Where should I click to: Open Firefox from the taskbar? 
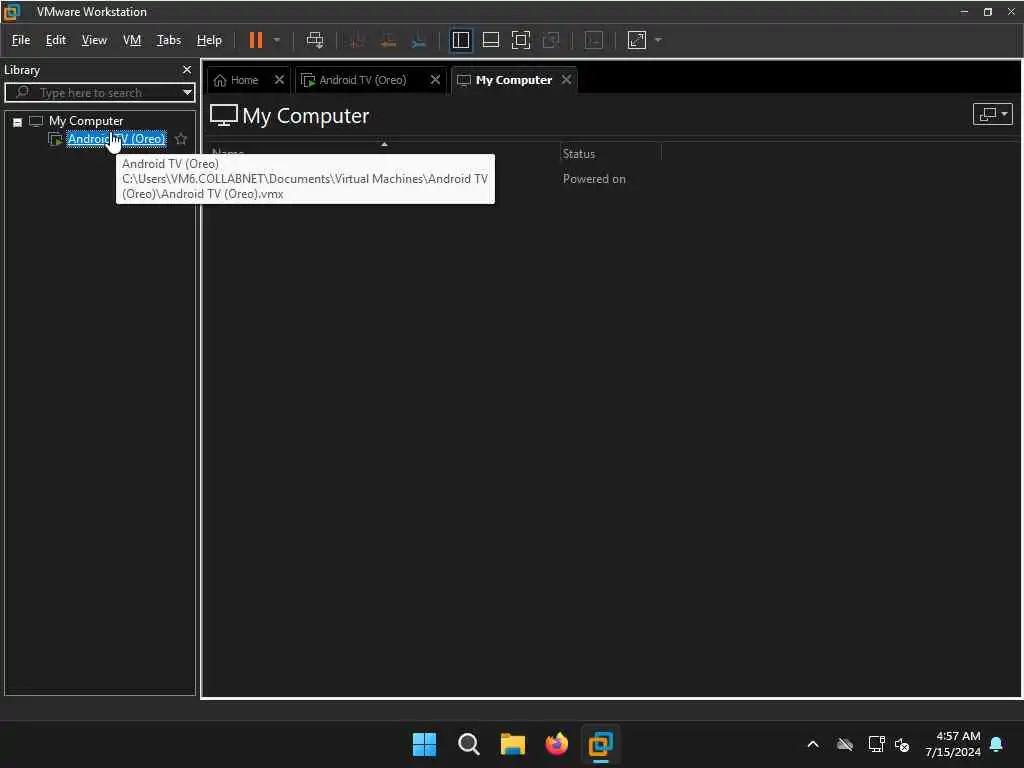tap(556, 744)
